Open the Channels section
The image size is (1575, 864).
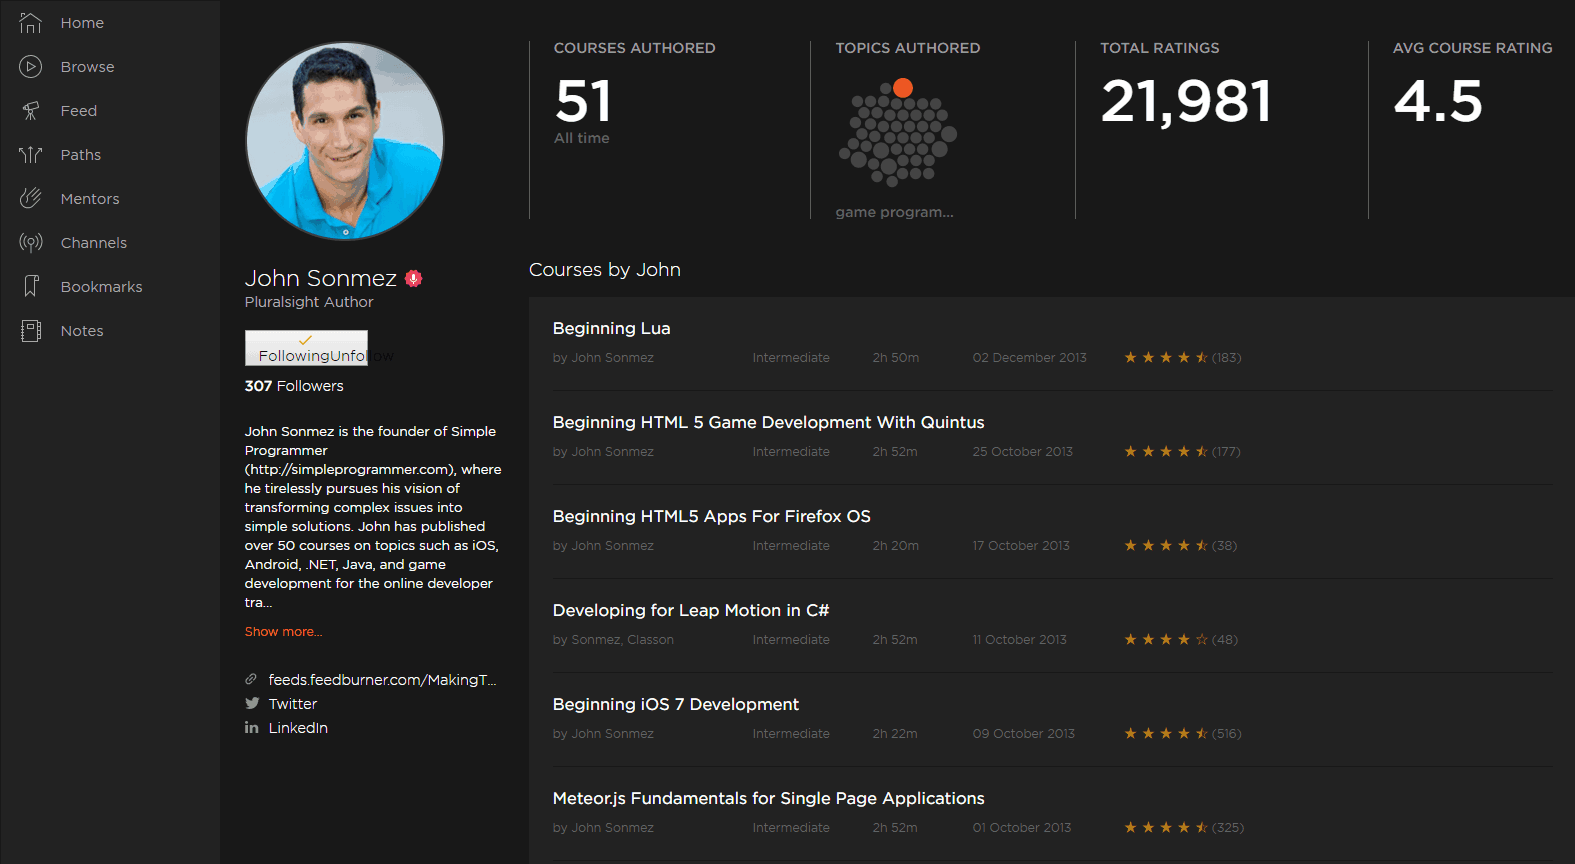93,243
